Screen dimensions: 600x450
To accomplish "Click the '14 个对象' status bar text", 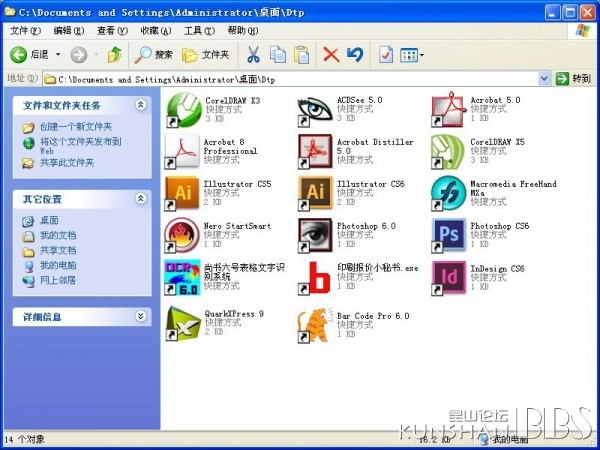I will point(24,439).
